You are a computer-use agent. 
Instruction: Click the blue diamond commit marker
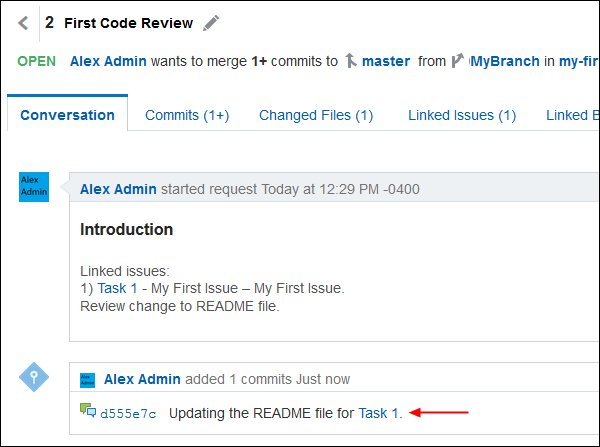[34, 377]
